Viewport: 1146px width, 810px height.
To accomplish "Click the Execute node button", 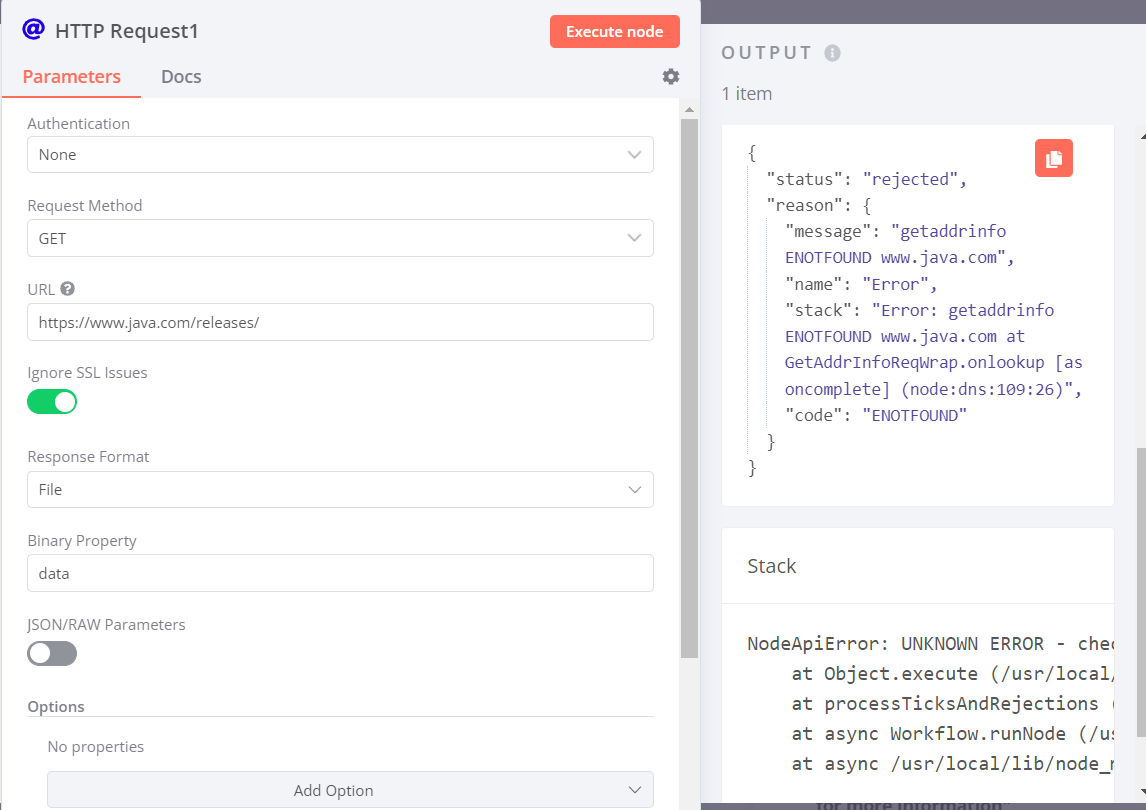I will pyautogui.click(x=615, y=31).
